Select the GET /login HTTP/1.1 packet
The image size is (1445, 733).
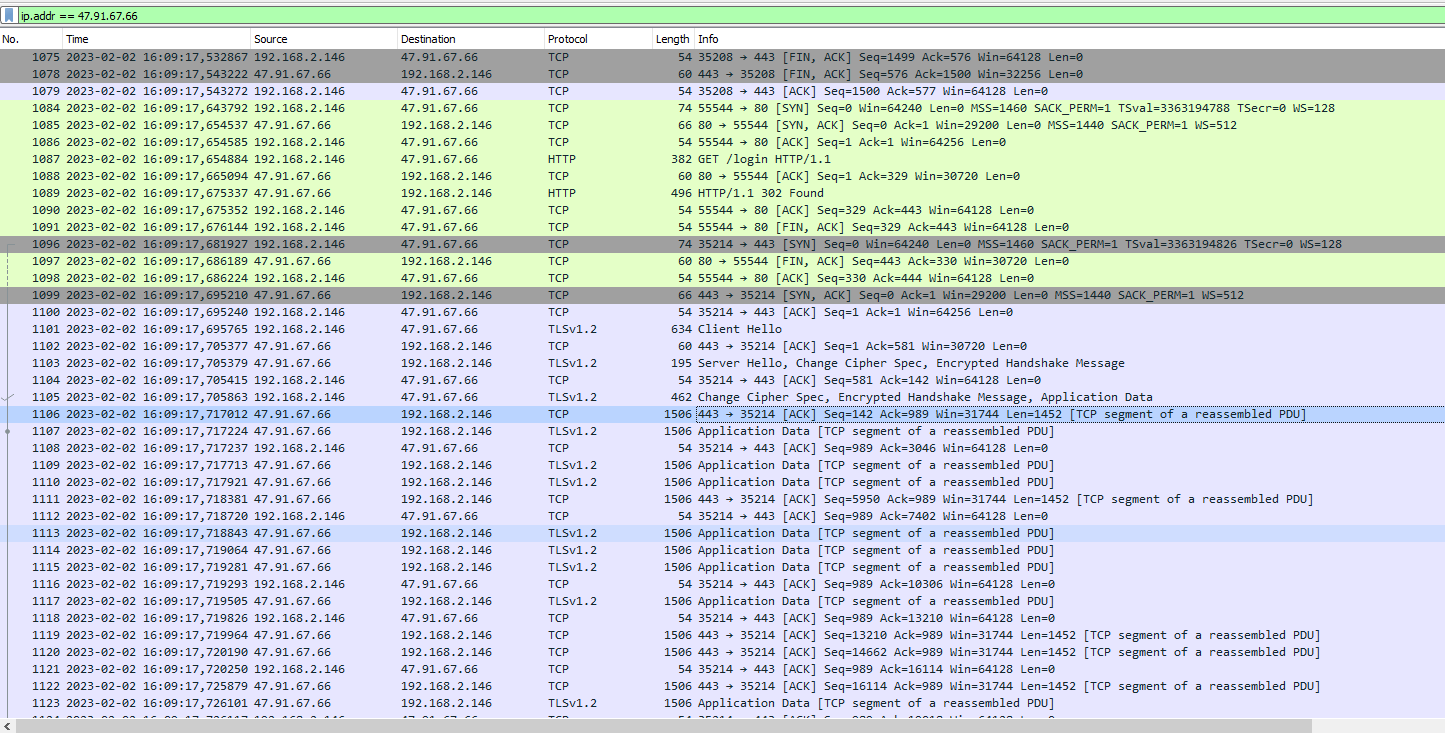[x=722, y=159]
